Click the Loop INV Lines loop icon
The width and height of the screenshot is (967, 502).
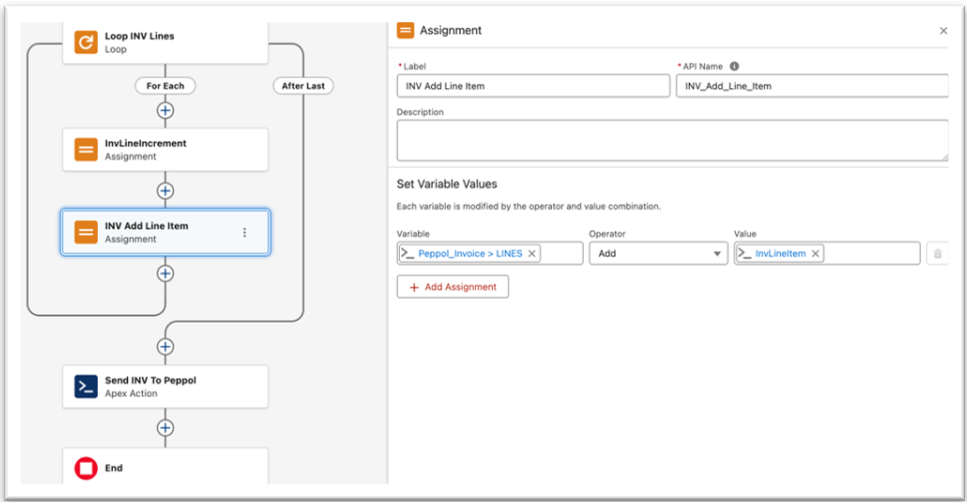[x=85, y=43]
